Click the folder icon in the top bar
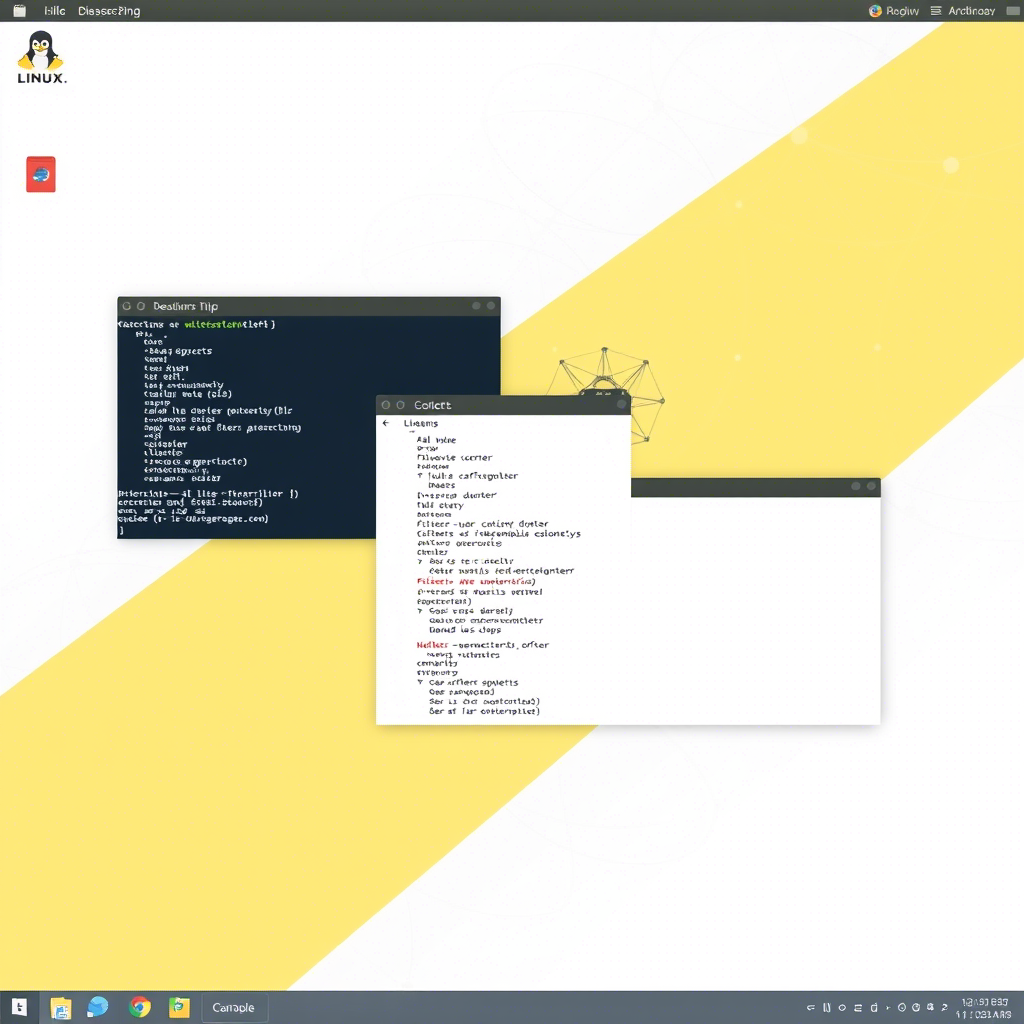The height and width of the screenshot is (1024, 1024). pyautogui.click(x=20, y=10)
